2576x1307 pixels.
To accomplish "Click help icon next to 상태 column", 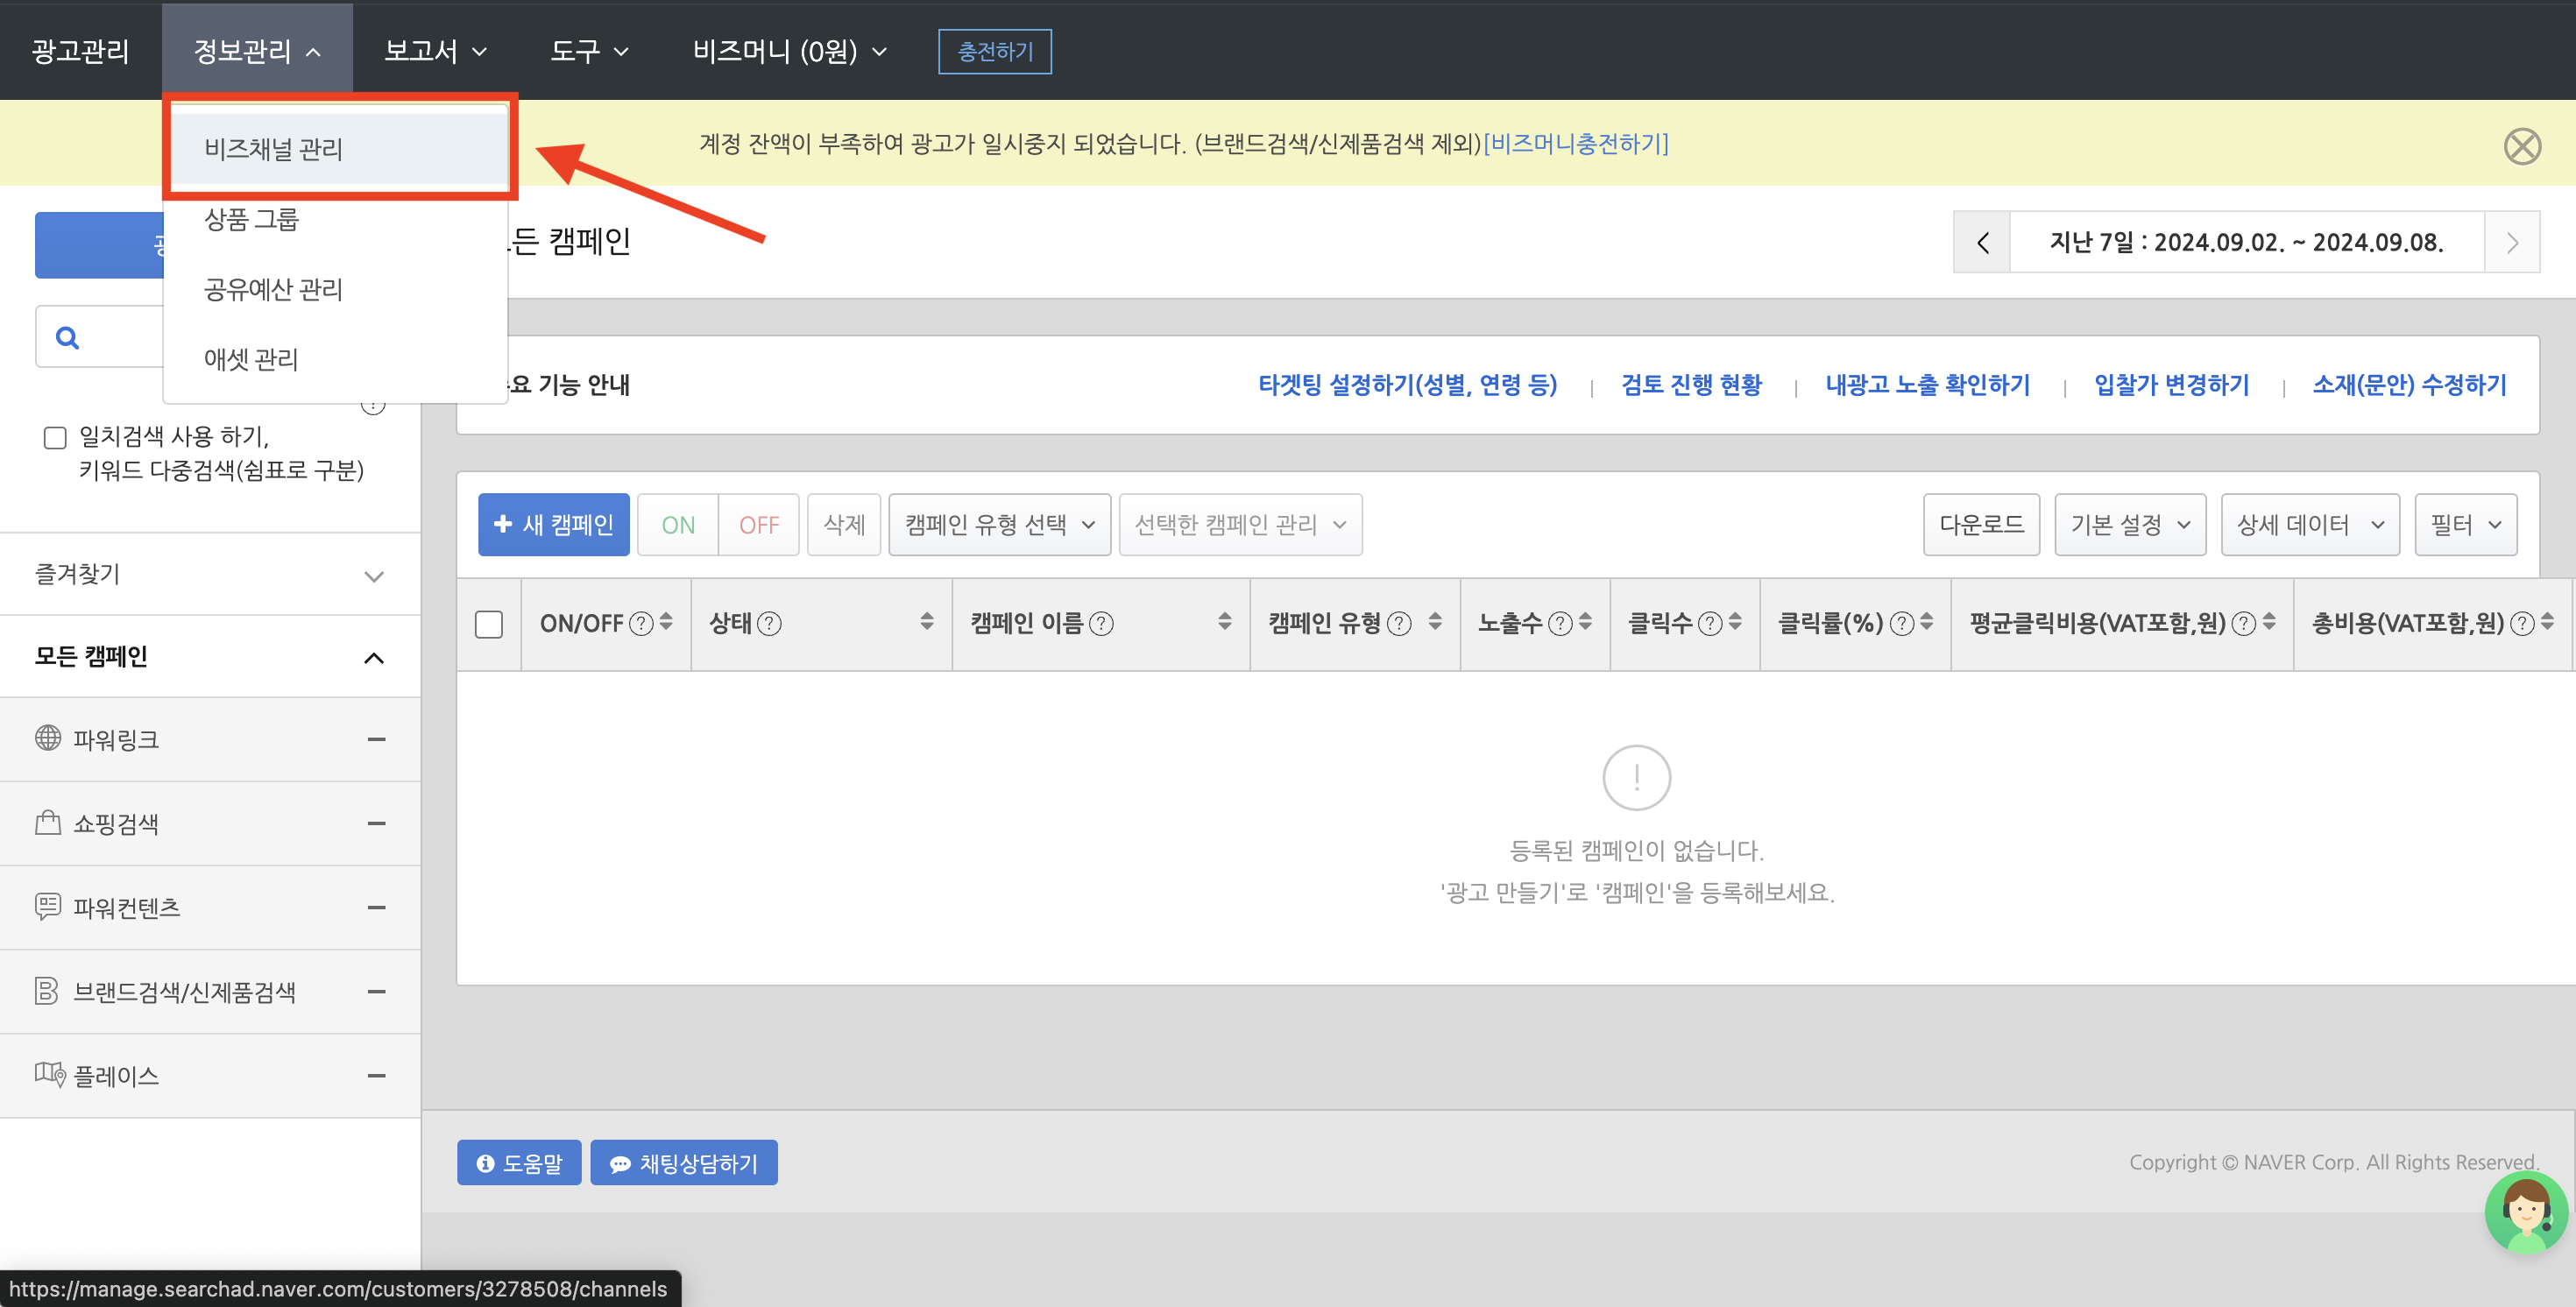I will point(769,623).
